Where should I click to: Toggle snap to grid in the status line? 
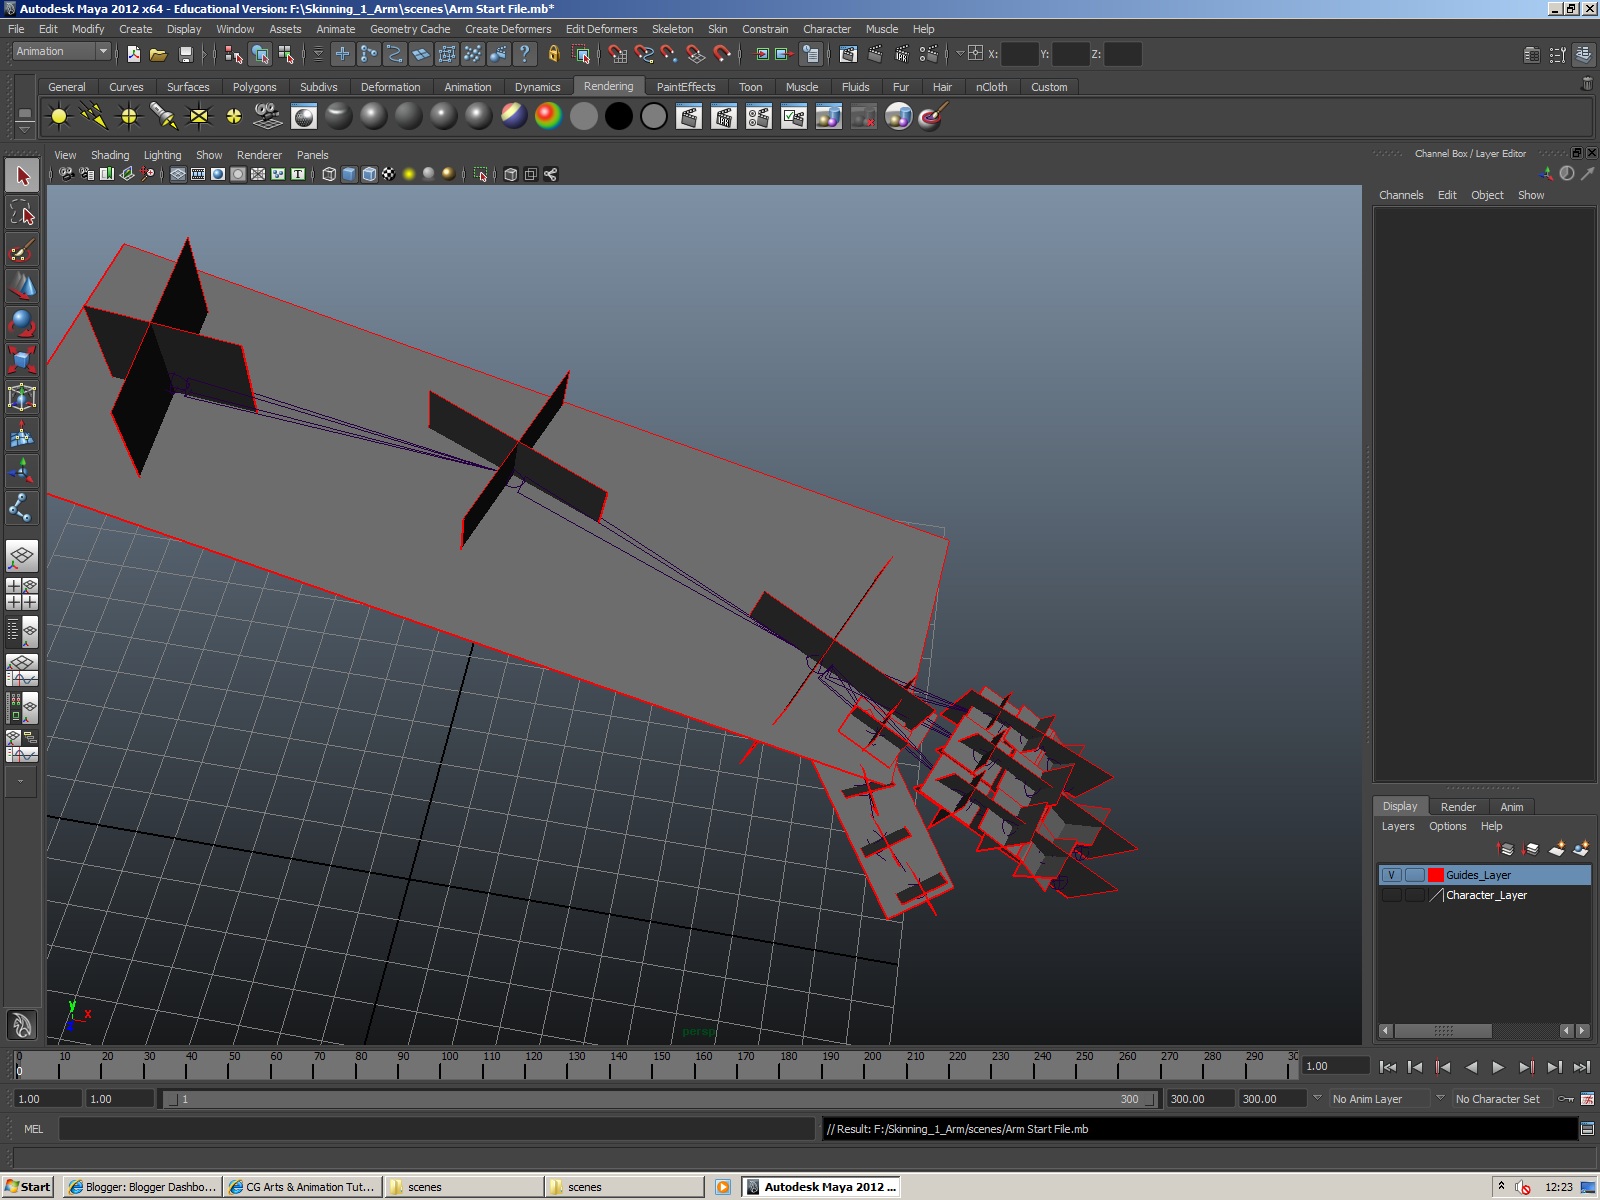point(617,55)
